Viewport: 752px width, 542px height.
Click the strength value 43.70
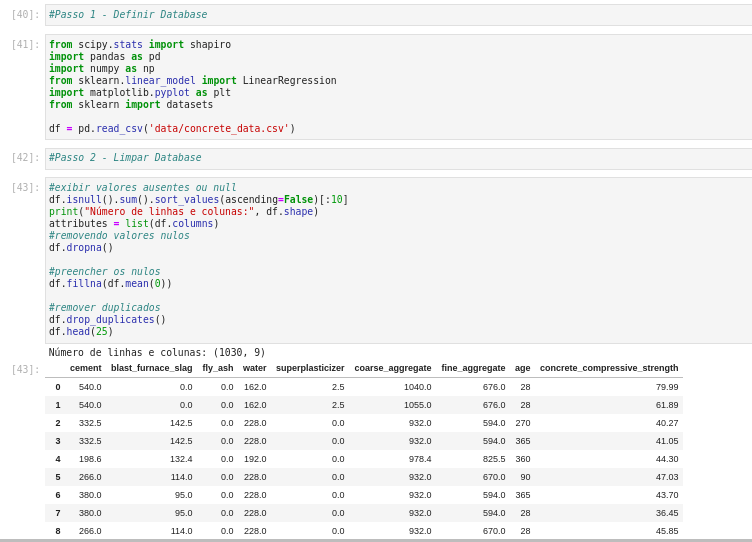click(667, 495)
